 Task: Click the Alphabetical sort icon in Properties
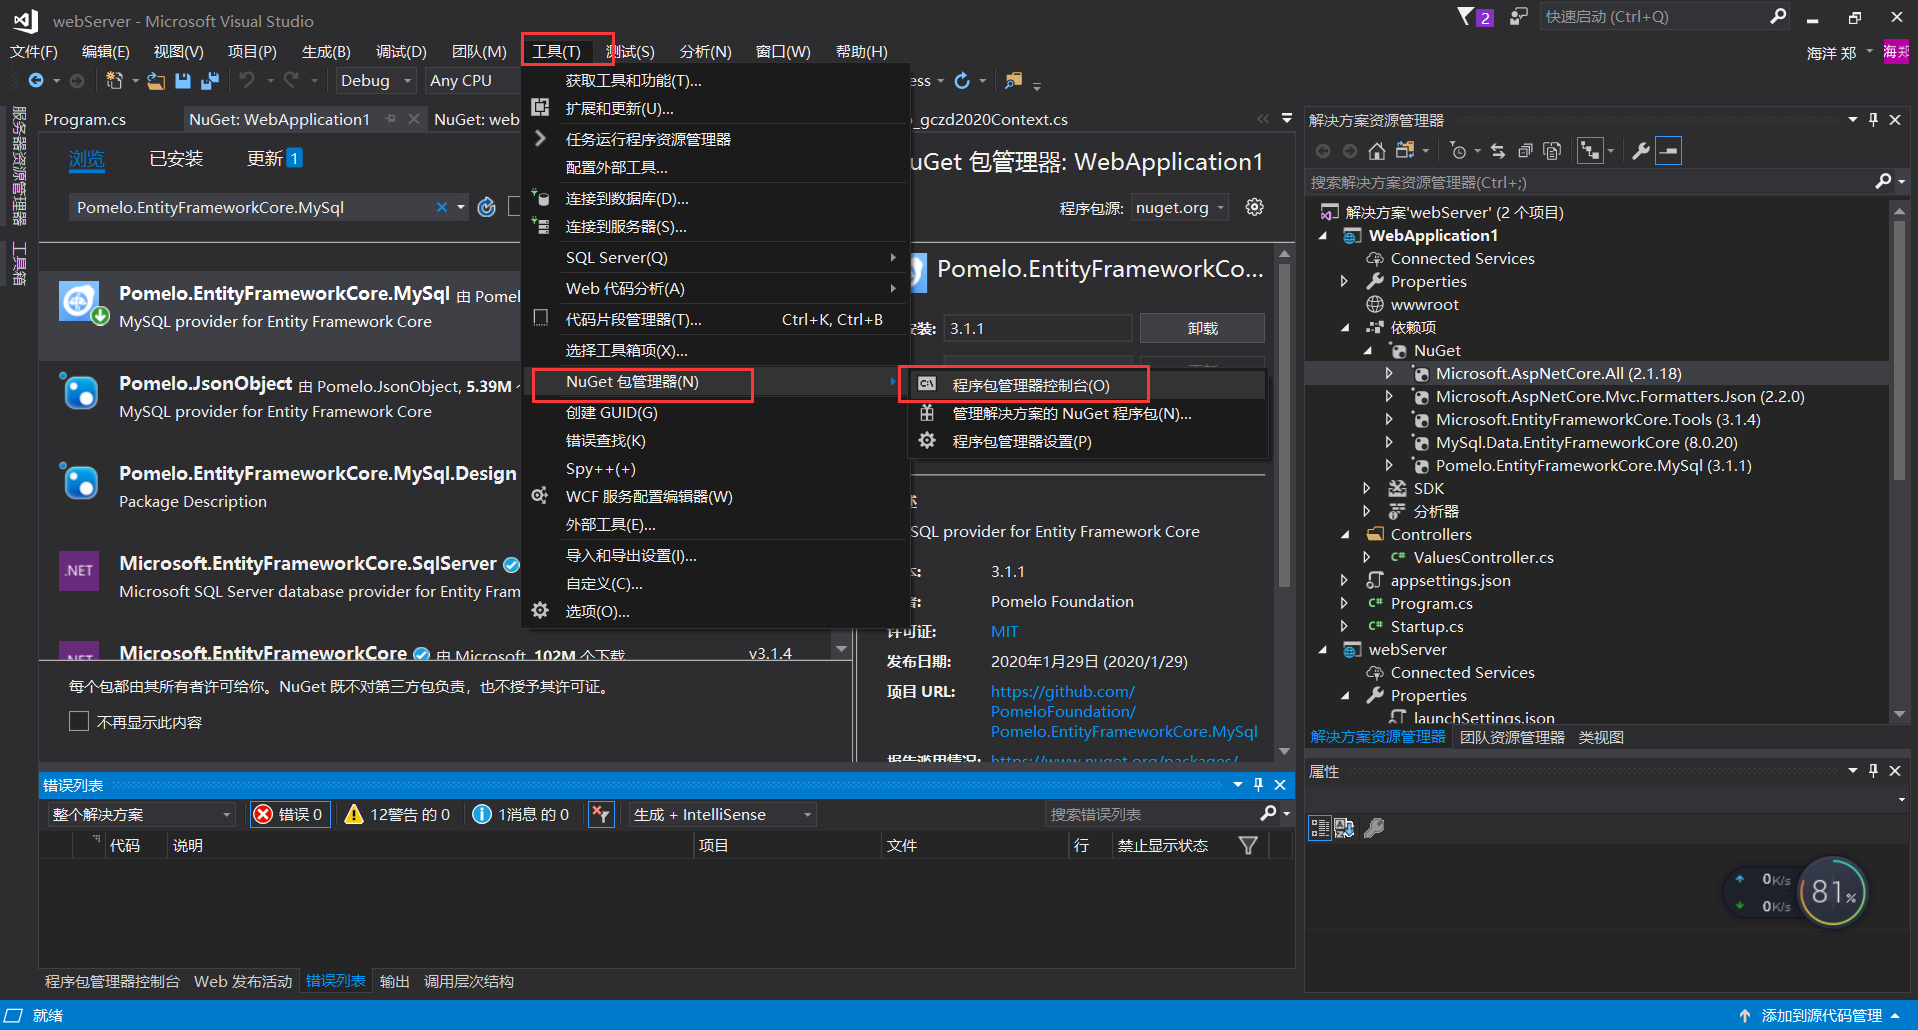tap(1345, 828)
